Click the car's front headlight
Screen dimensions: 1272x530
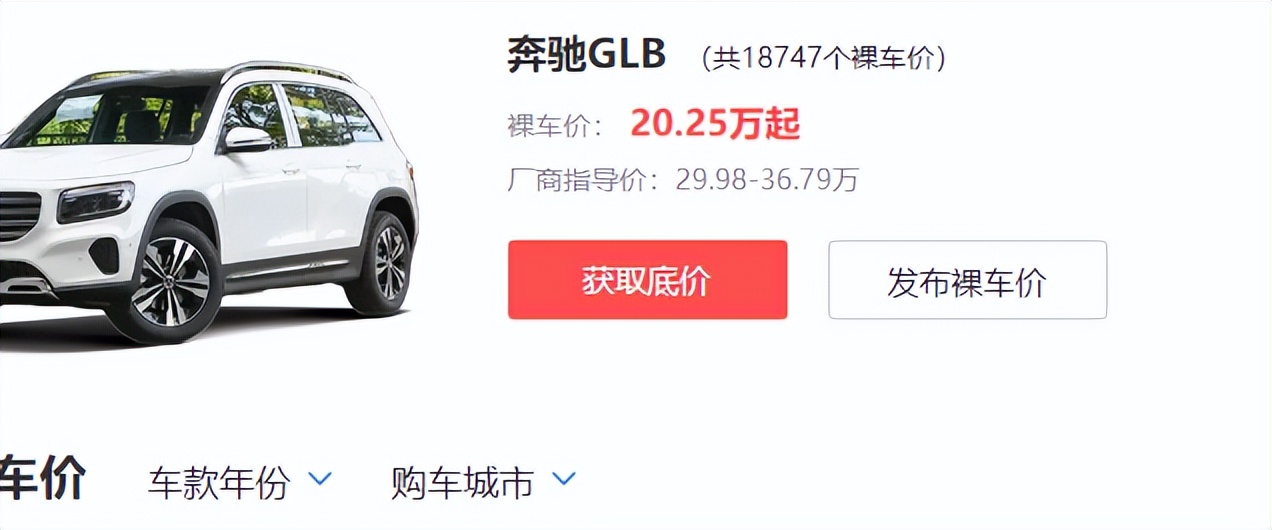point(95,202)
